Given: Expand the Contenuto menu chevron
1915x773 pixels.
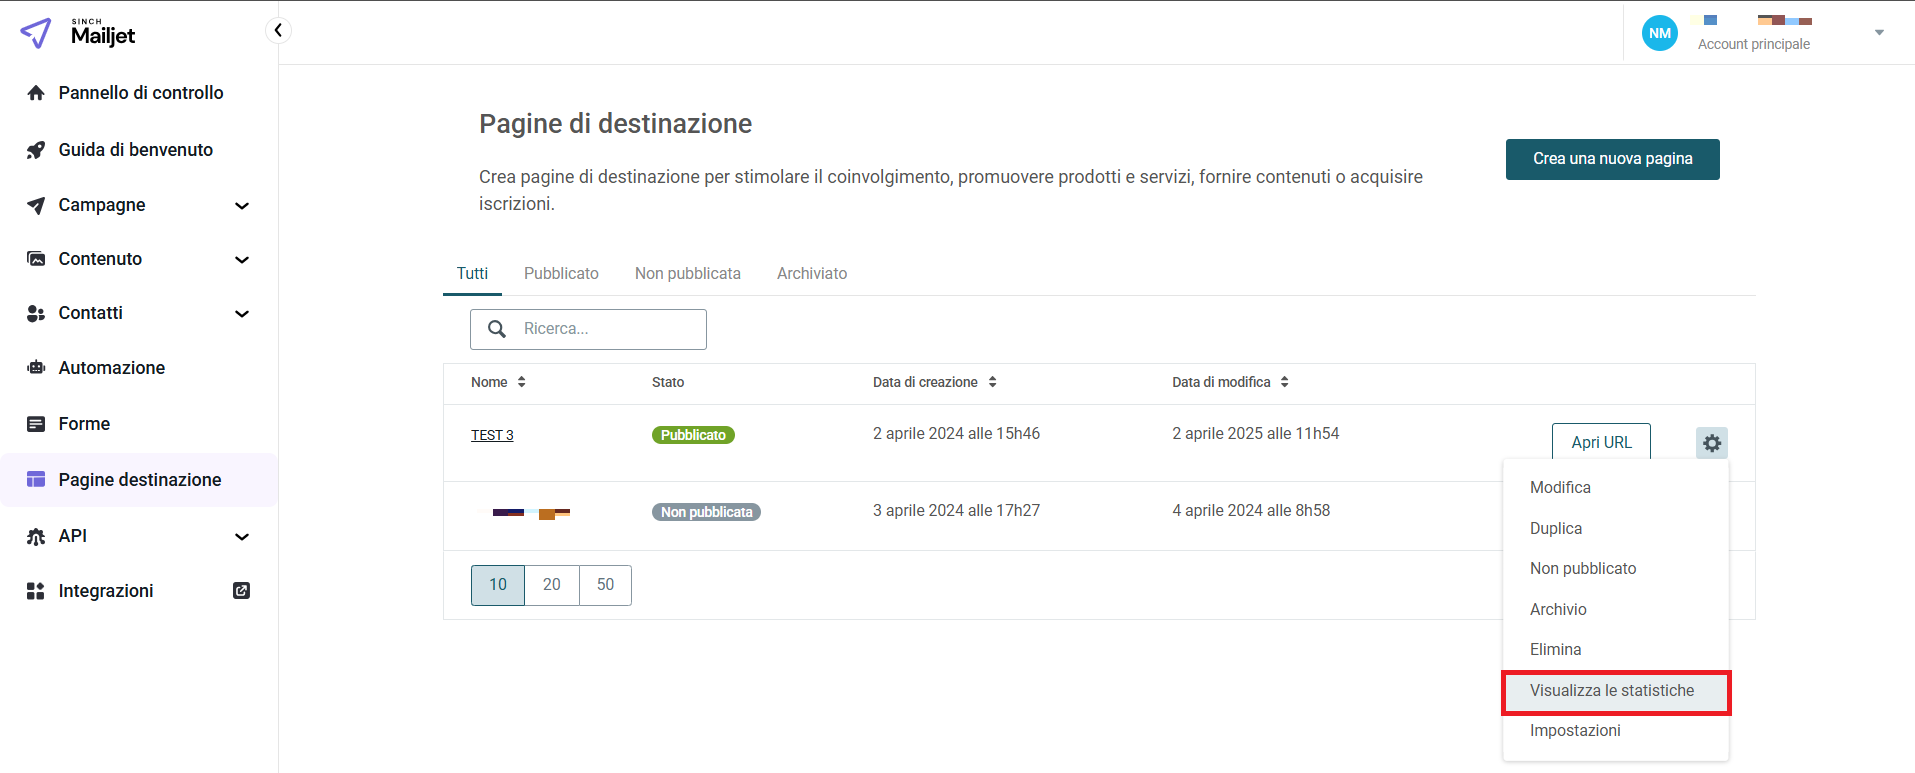Looking at the screenshot, I should point(241,260).
